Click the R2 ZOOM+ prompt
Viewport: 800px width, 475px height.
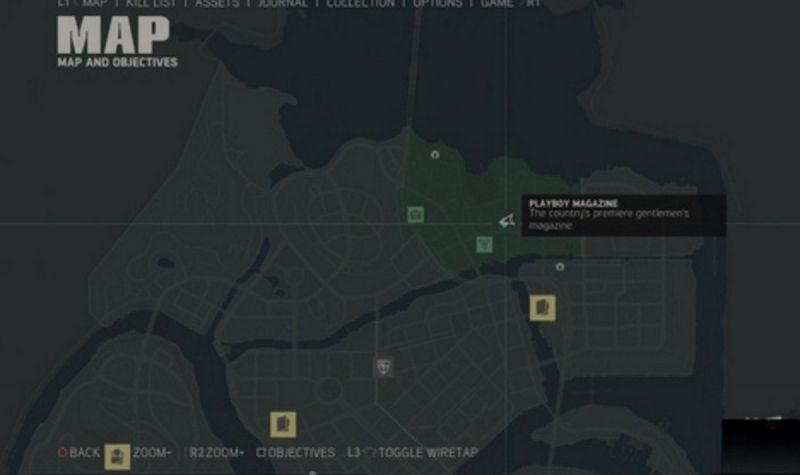pyautogui.click(x=215, y=453)
